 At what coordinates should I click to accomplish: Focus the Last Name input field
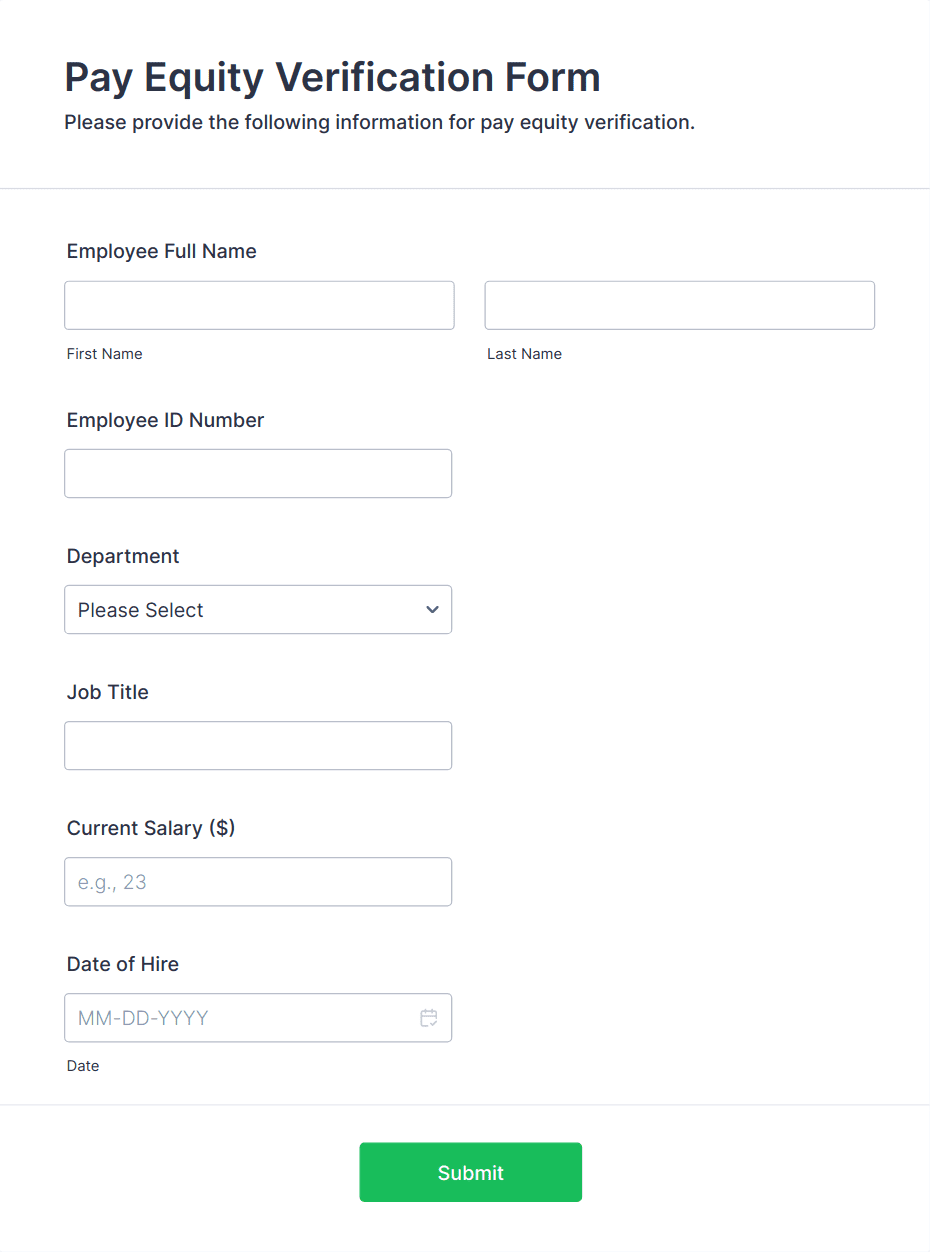[x=679, y=305]
